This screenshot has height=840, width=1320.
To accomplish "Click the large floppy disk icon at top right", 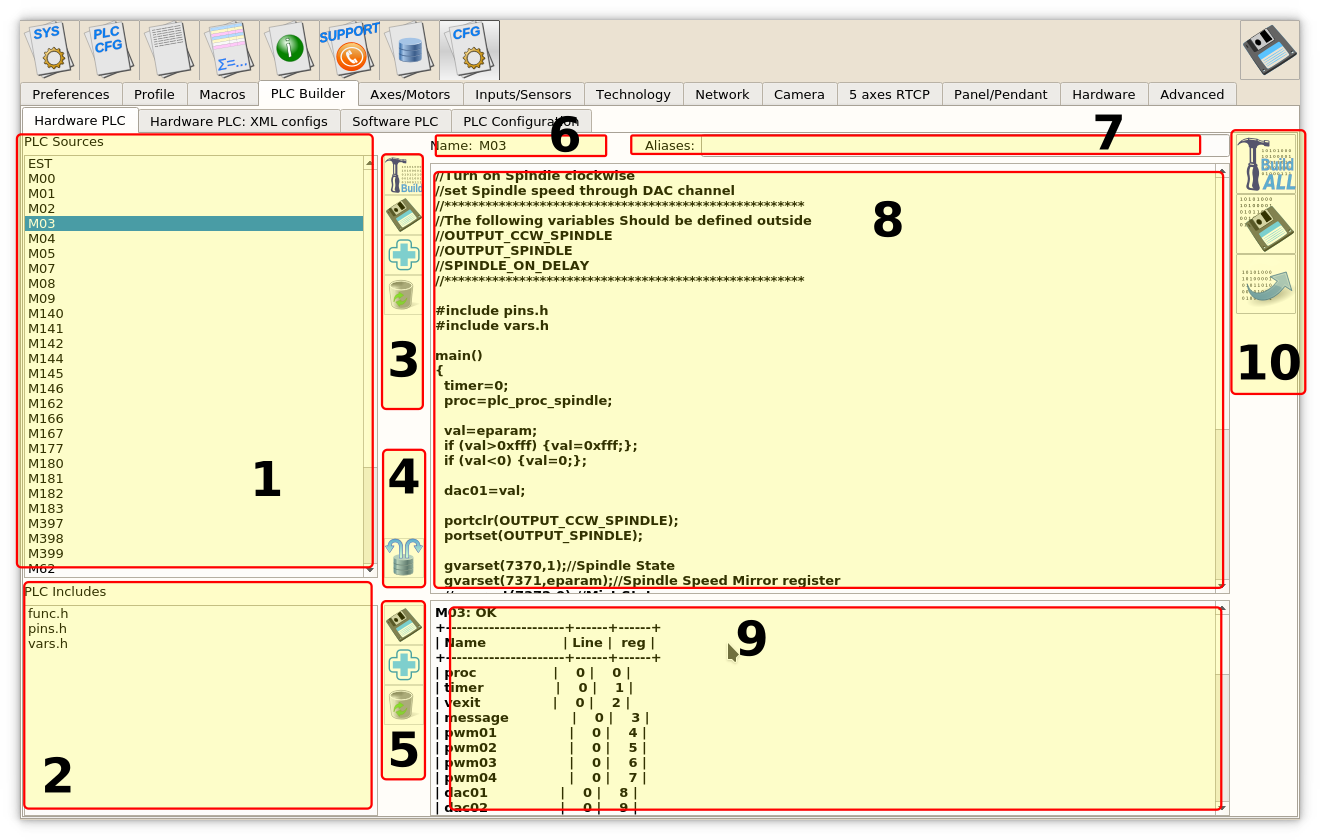I will pos(1269,49).
